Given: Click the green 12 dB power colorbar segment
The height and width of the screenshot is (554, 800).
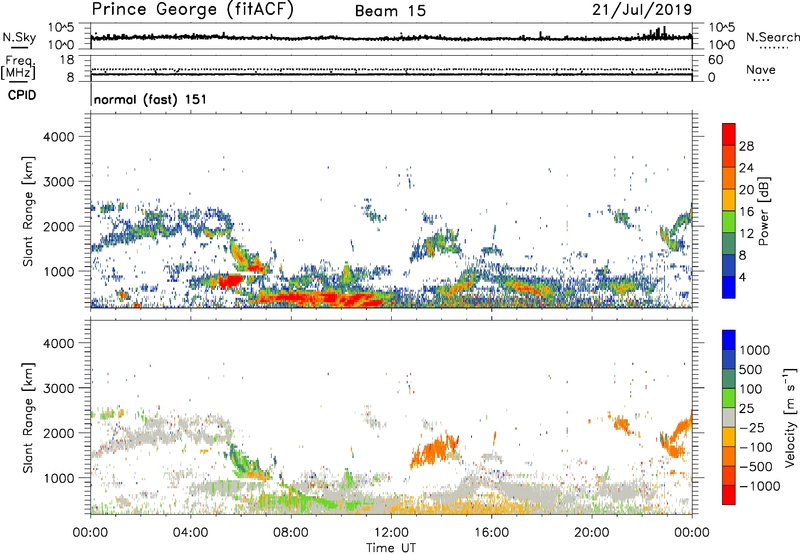Looking at the screenshot, I should [x=729, y=222].
